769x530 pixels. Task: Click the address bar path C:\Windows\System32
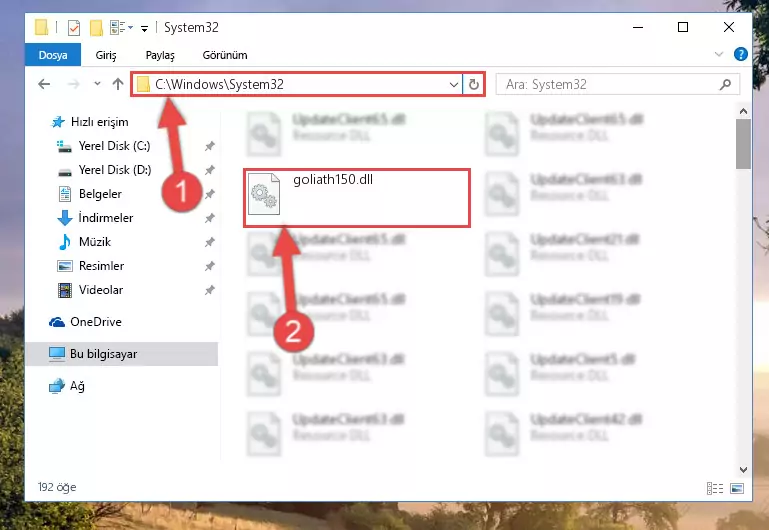[219, 84]
